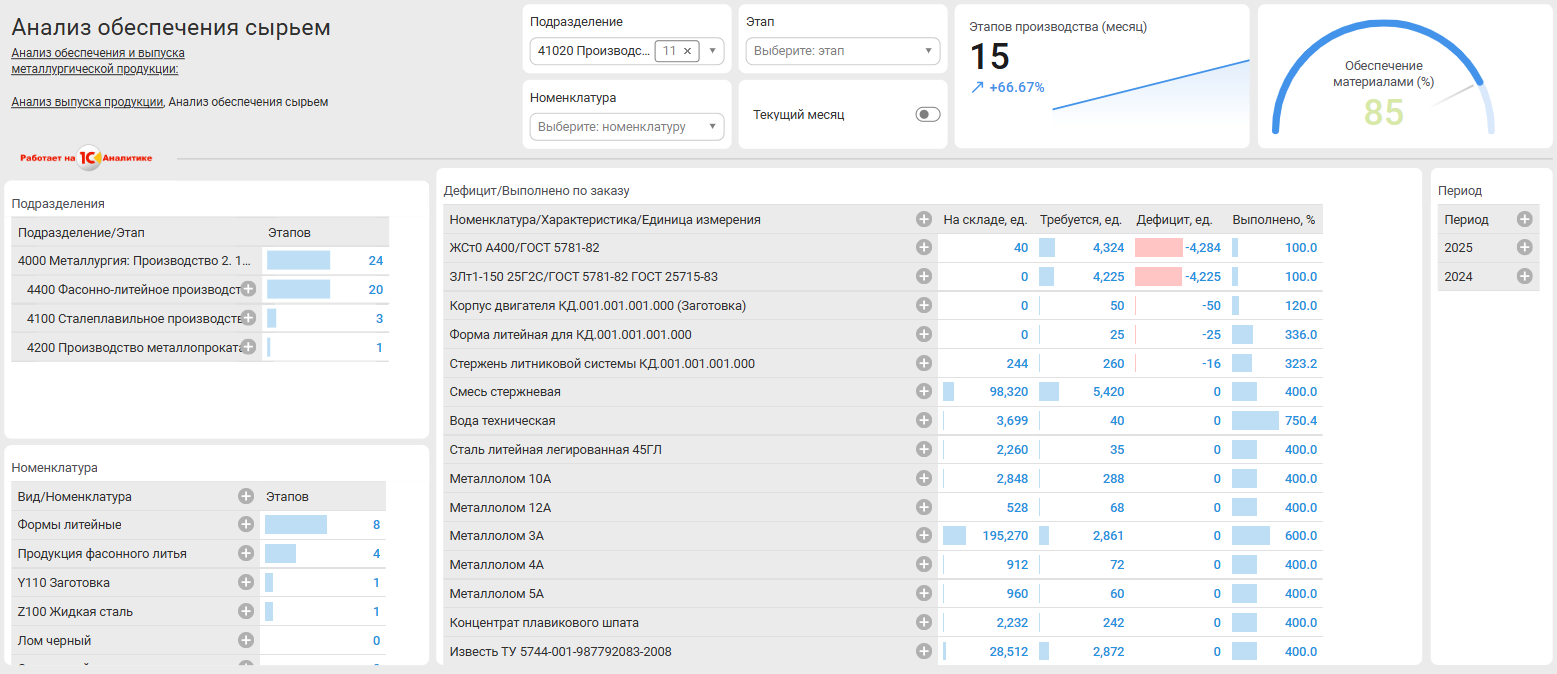Click the Выполнено, % column header
Viewport: 1557px width, 674px height.
coord(1273,220)
